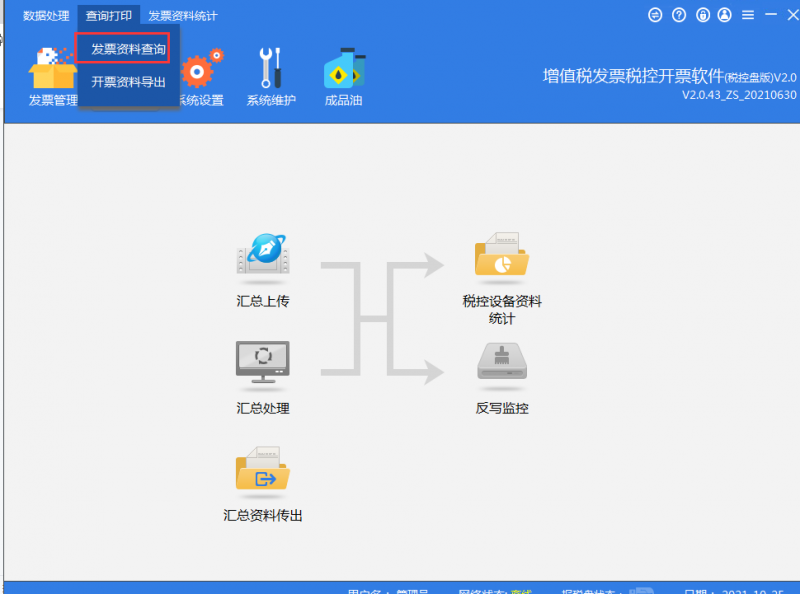Open the 数据处理 menu
Screen dimensions: 800x594
point(46,16)
